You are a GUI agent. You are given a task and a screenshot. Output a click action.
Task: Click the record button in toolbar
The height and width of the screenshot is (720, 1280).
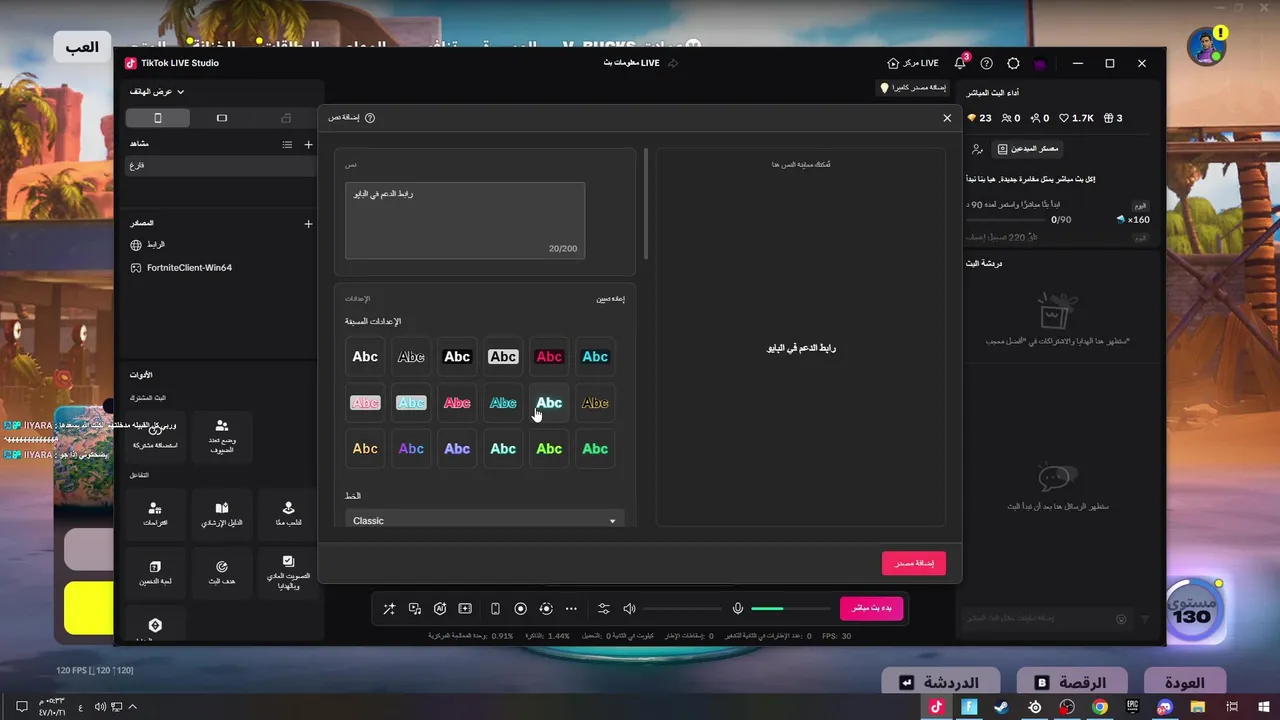pyautogui.click(x=520, y=608)
